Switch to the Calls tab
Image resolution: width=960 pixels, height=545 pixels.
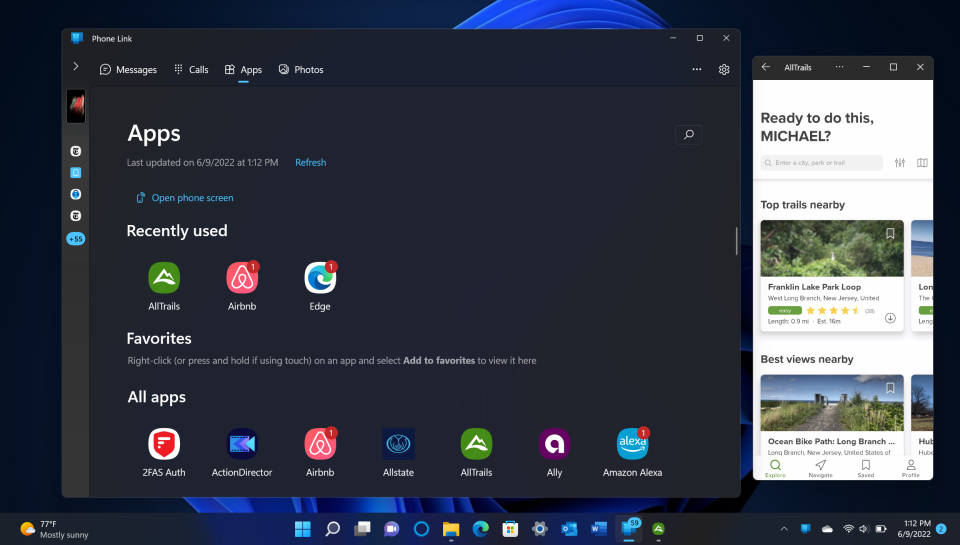pyautogui.click(x=191, y=70)
